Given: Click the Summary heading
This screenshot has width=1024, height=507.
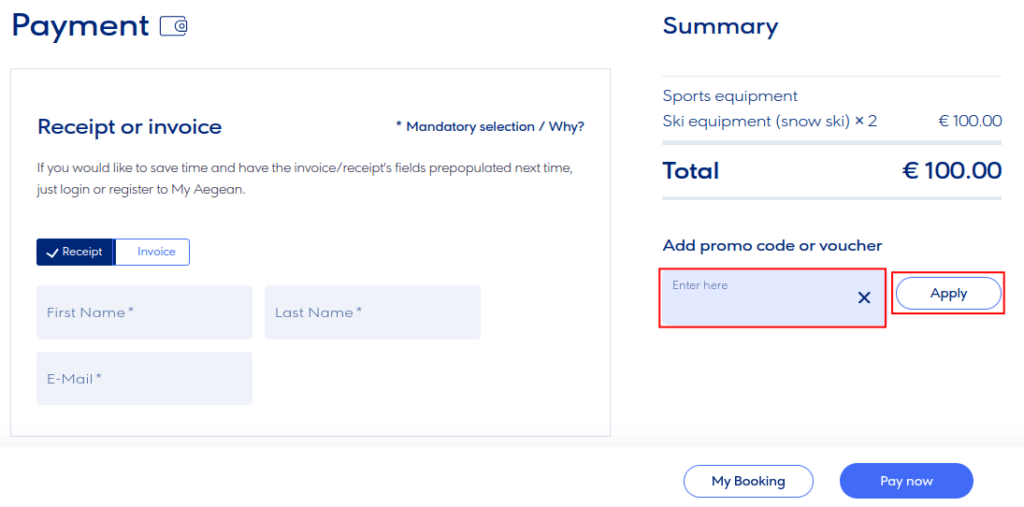Looking at the screenshot, I should pyautogui.click(x=720, y=26).
